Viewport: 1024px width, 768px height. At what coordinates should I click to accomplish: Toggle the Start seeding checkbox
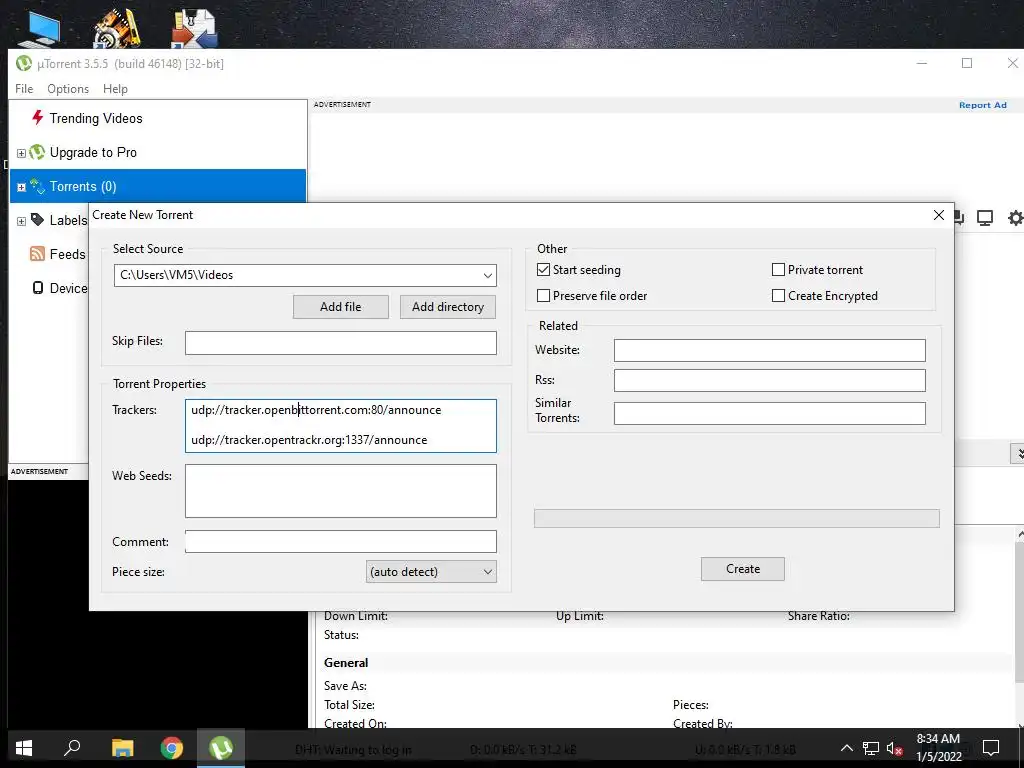(x=543, y=270)
